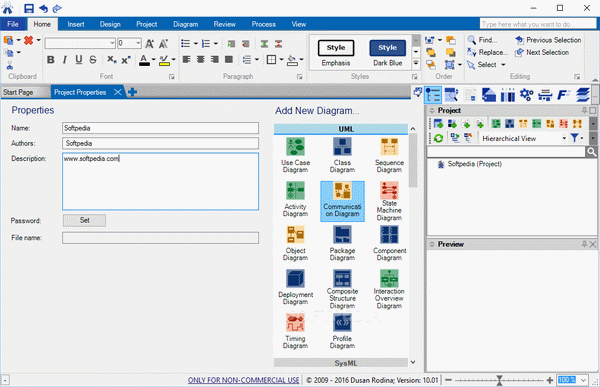Apply the Emphasis style
The height and width of the screenshot is (387, 600).
[x=336, y=52]
